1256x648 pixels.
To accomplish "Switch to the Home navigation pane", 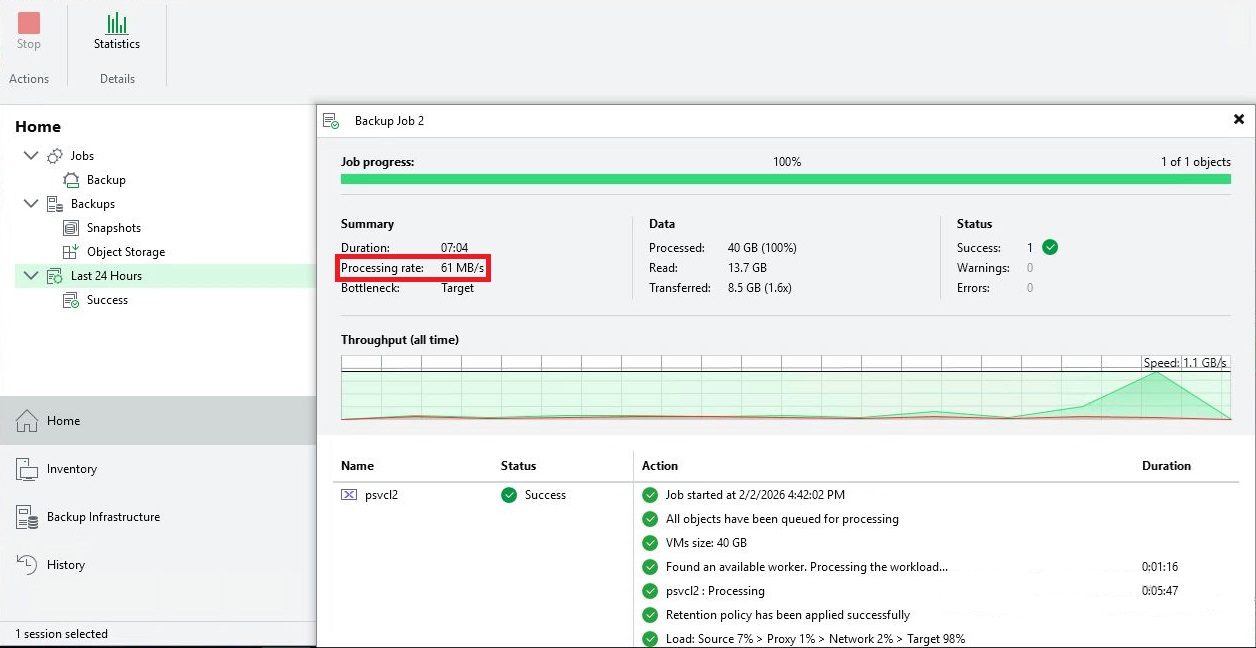I will pos(63,421).
